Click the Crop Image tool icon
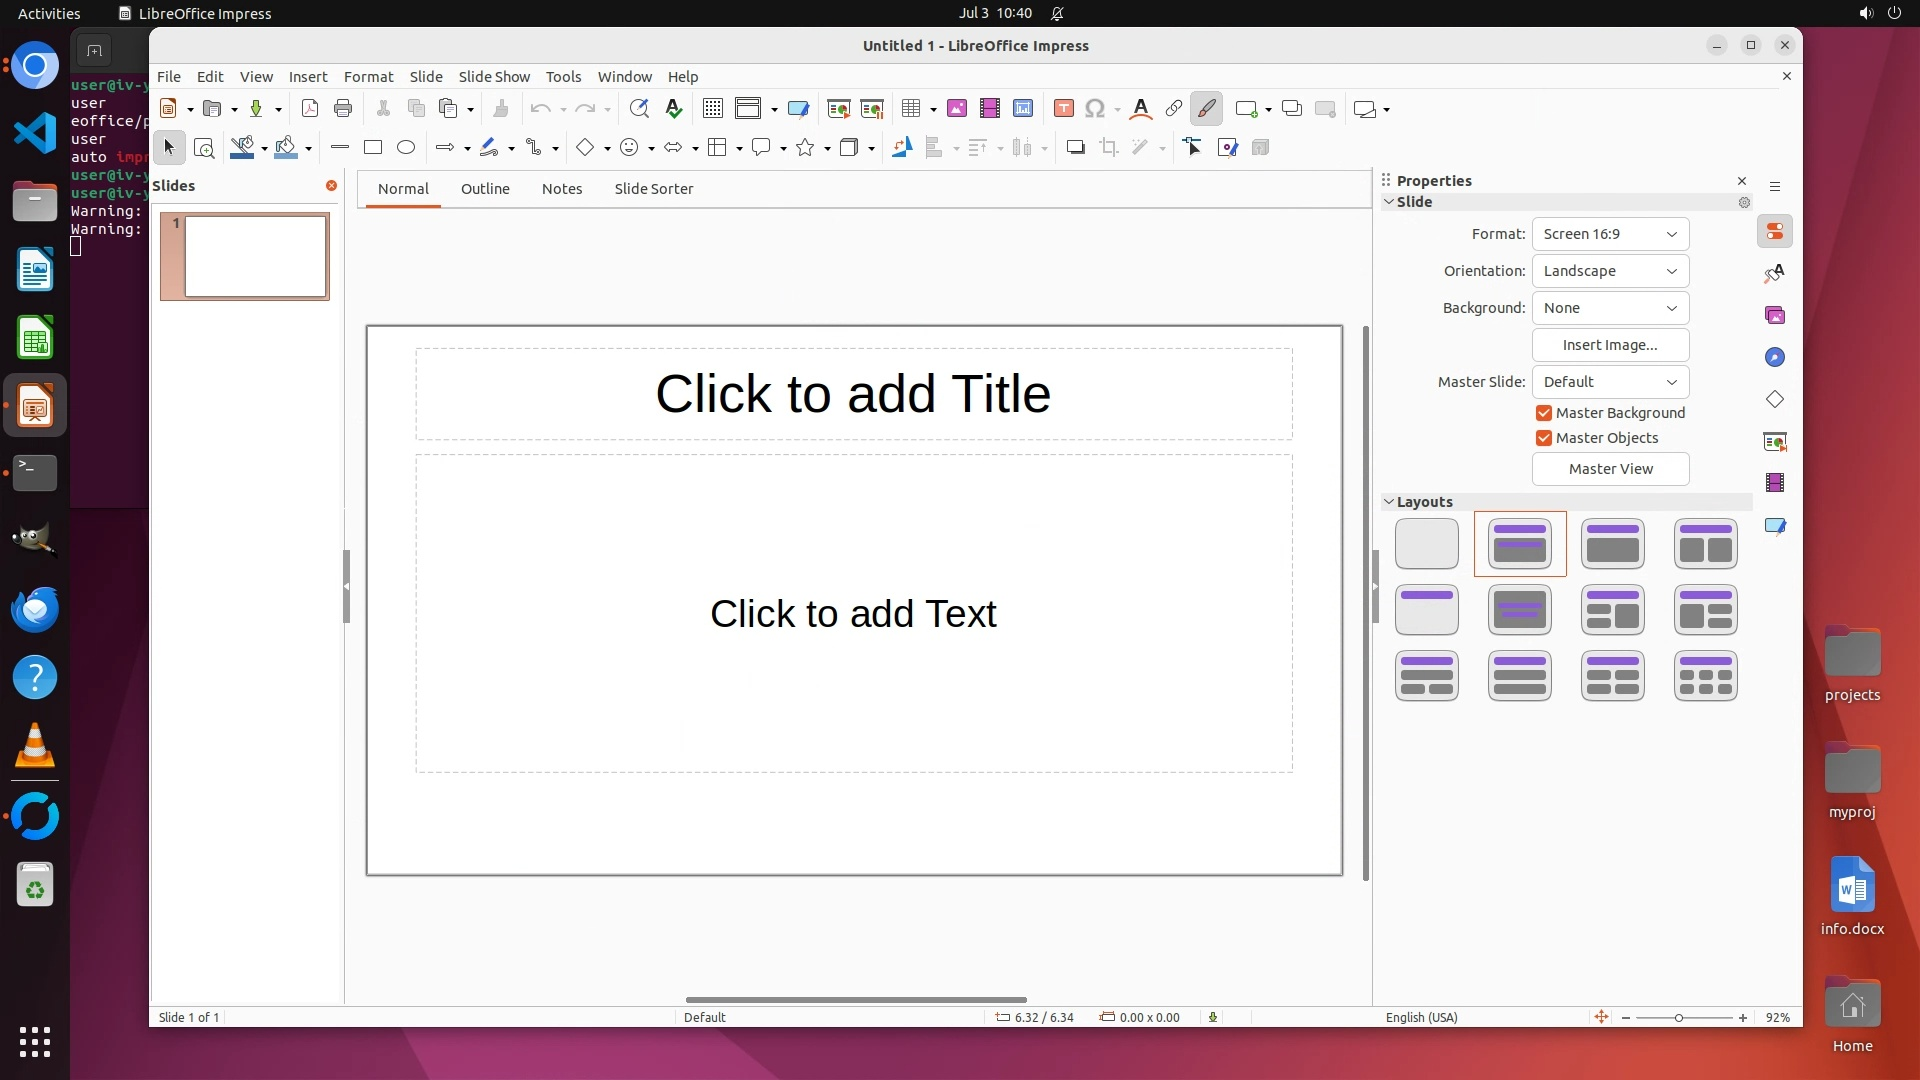This screenshot has height=1080, width=1920. [x=1108, y=148]
